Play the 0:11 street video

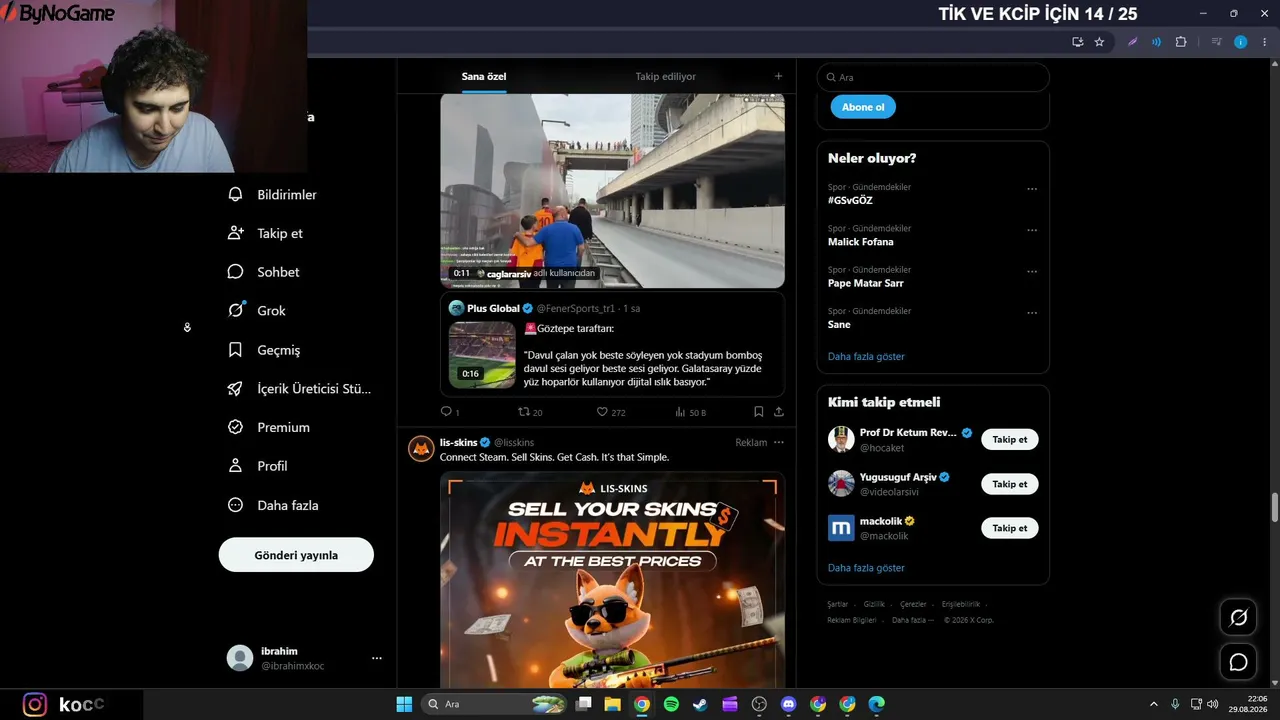pyautogui.click(x=612, y=191)
